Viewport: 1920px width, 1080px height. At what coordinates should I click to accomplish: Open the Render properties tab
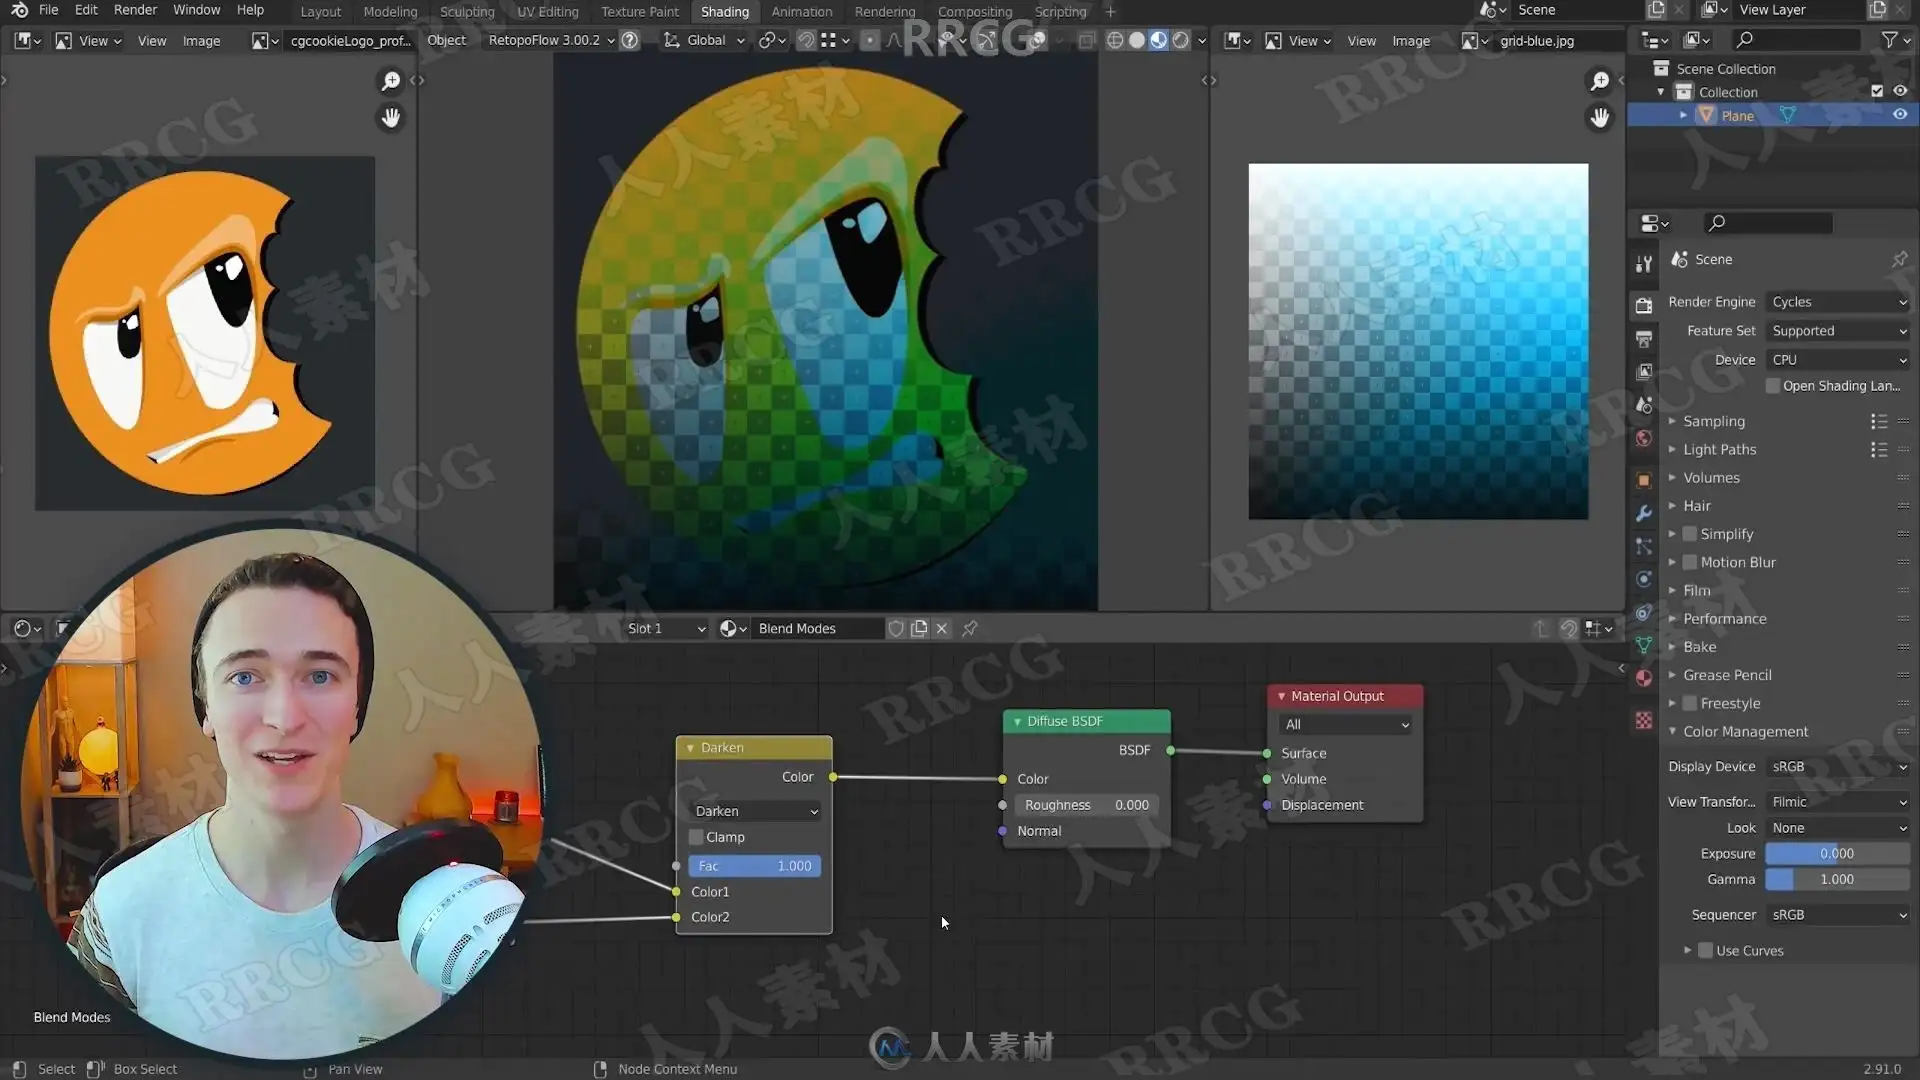pos(1643,305)
